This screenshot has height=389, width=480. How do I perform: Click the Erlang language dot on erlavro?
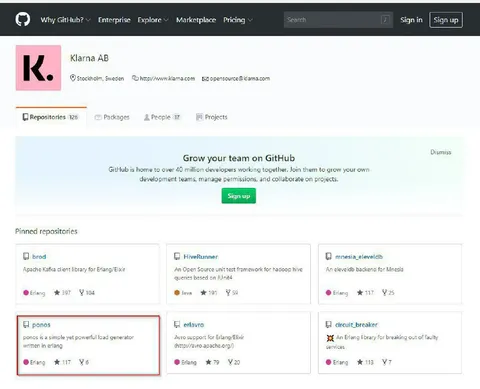[177, 362]
